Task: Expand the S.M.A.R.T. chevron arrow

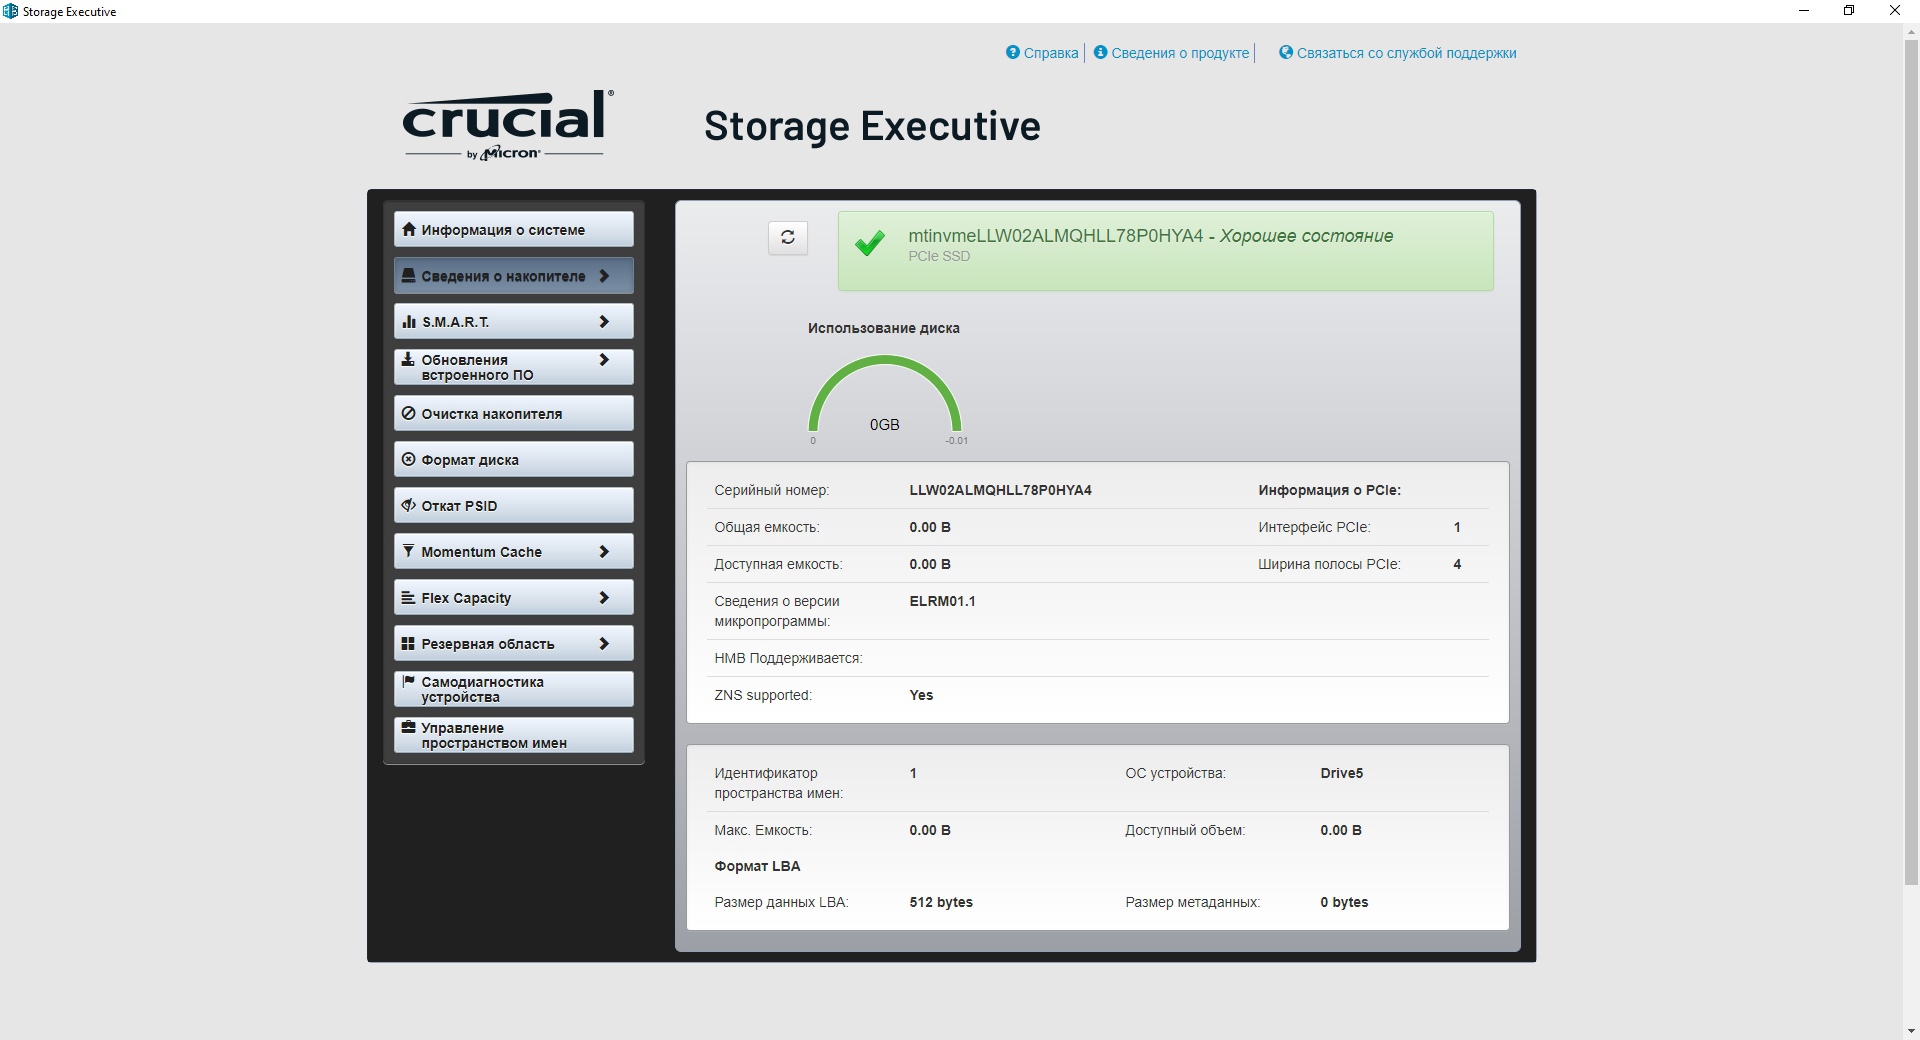Action: point(604,321)
